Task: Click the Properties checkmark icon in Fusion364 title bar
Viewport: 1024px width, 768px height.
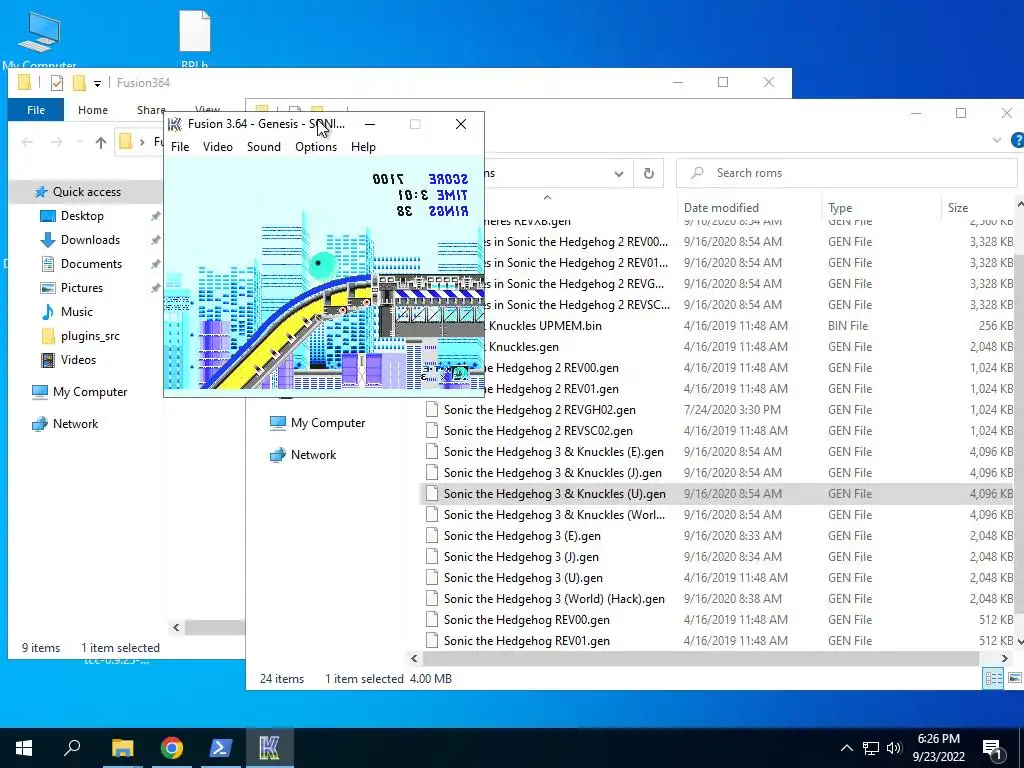Action: point(57,83)
